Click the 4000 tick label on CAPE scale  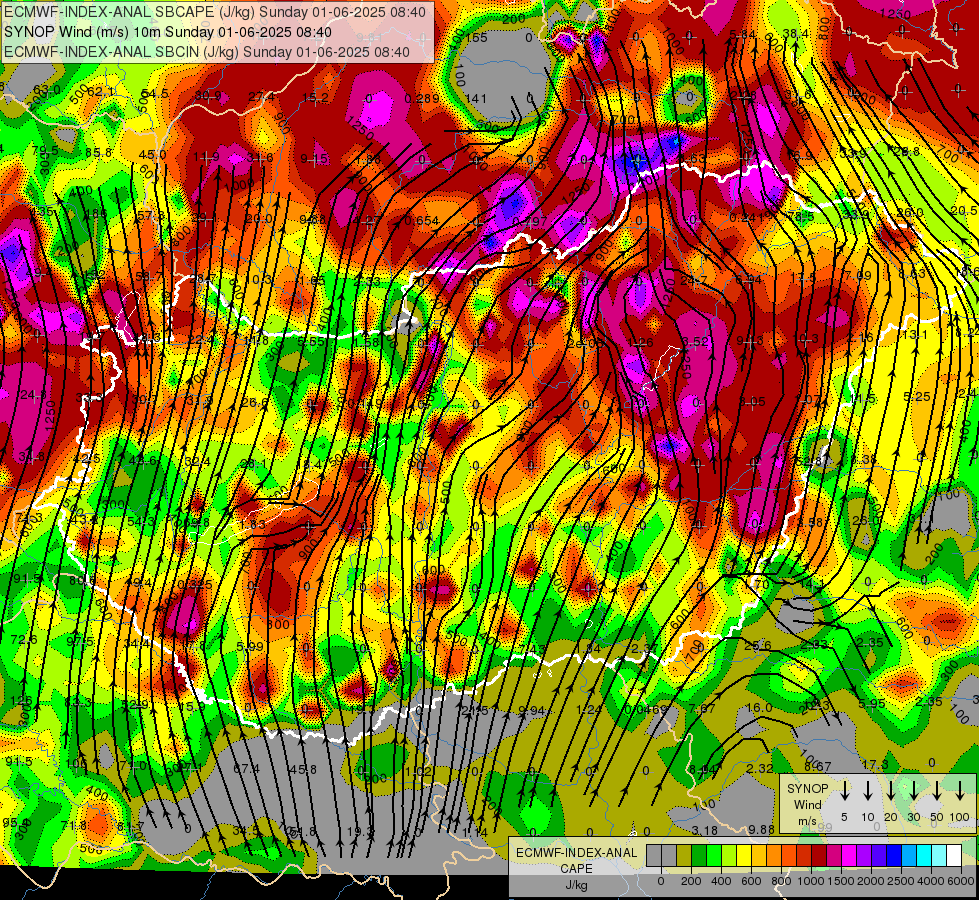931,881
